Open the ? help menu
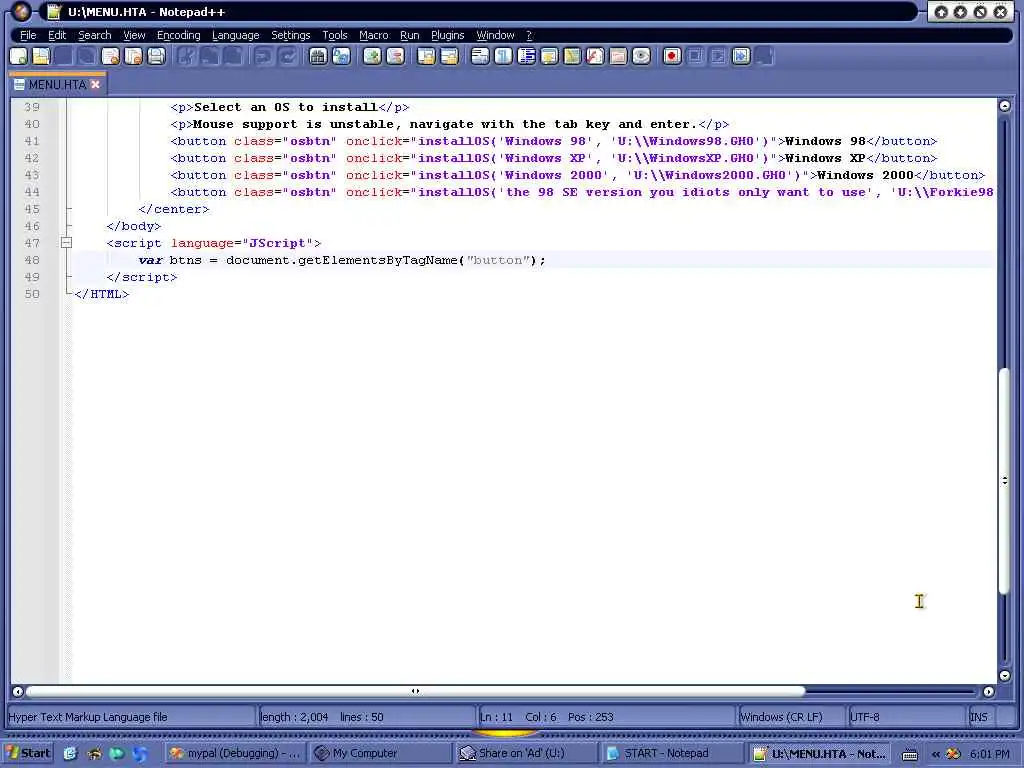The width and height of the screenshot is (1024, 768). click(529, 35)
